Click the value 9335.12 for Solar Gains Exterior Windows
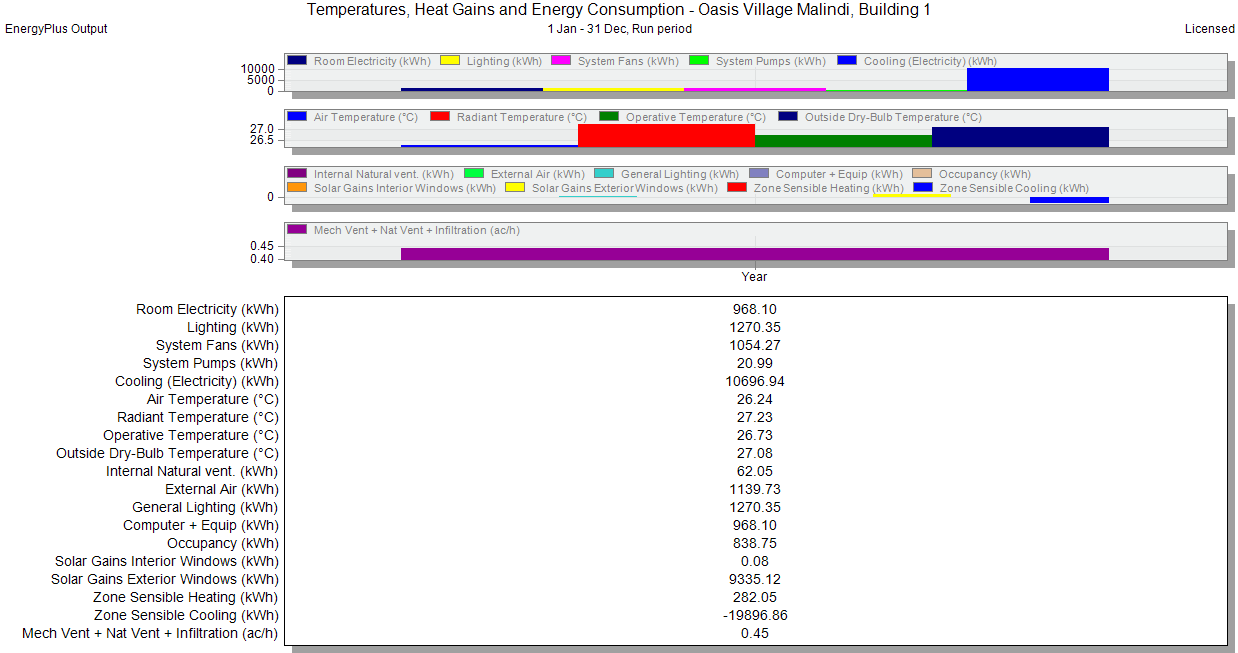This screenshot has height=653, width=1238. [x=755, y=579]
